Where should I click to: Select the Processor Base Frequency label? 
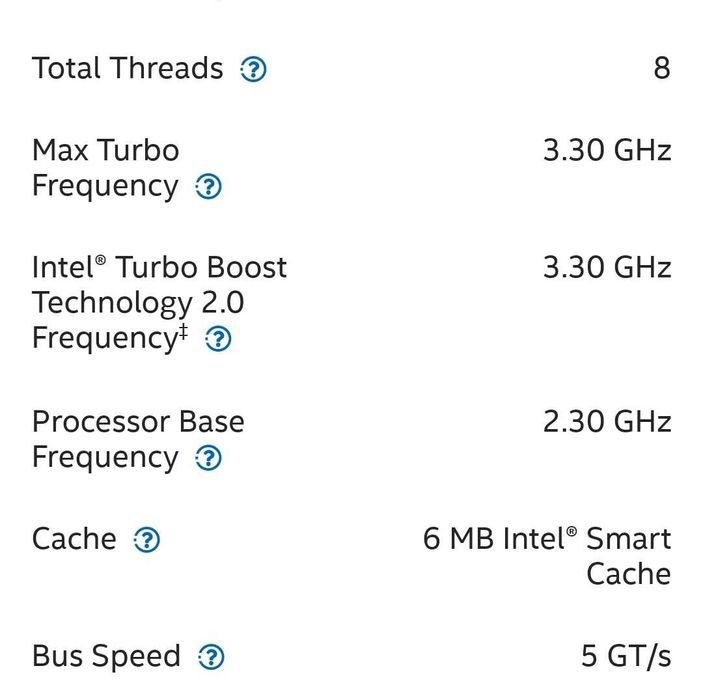tap(137, 439)
